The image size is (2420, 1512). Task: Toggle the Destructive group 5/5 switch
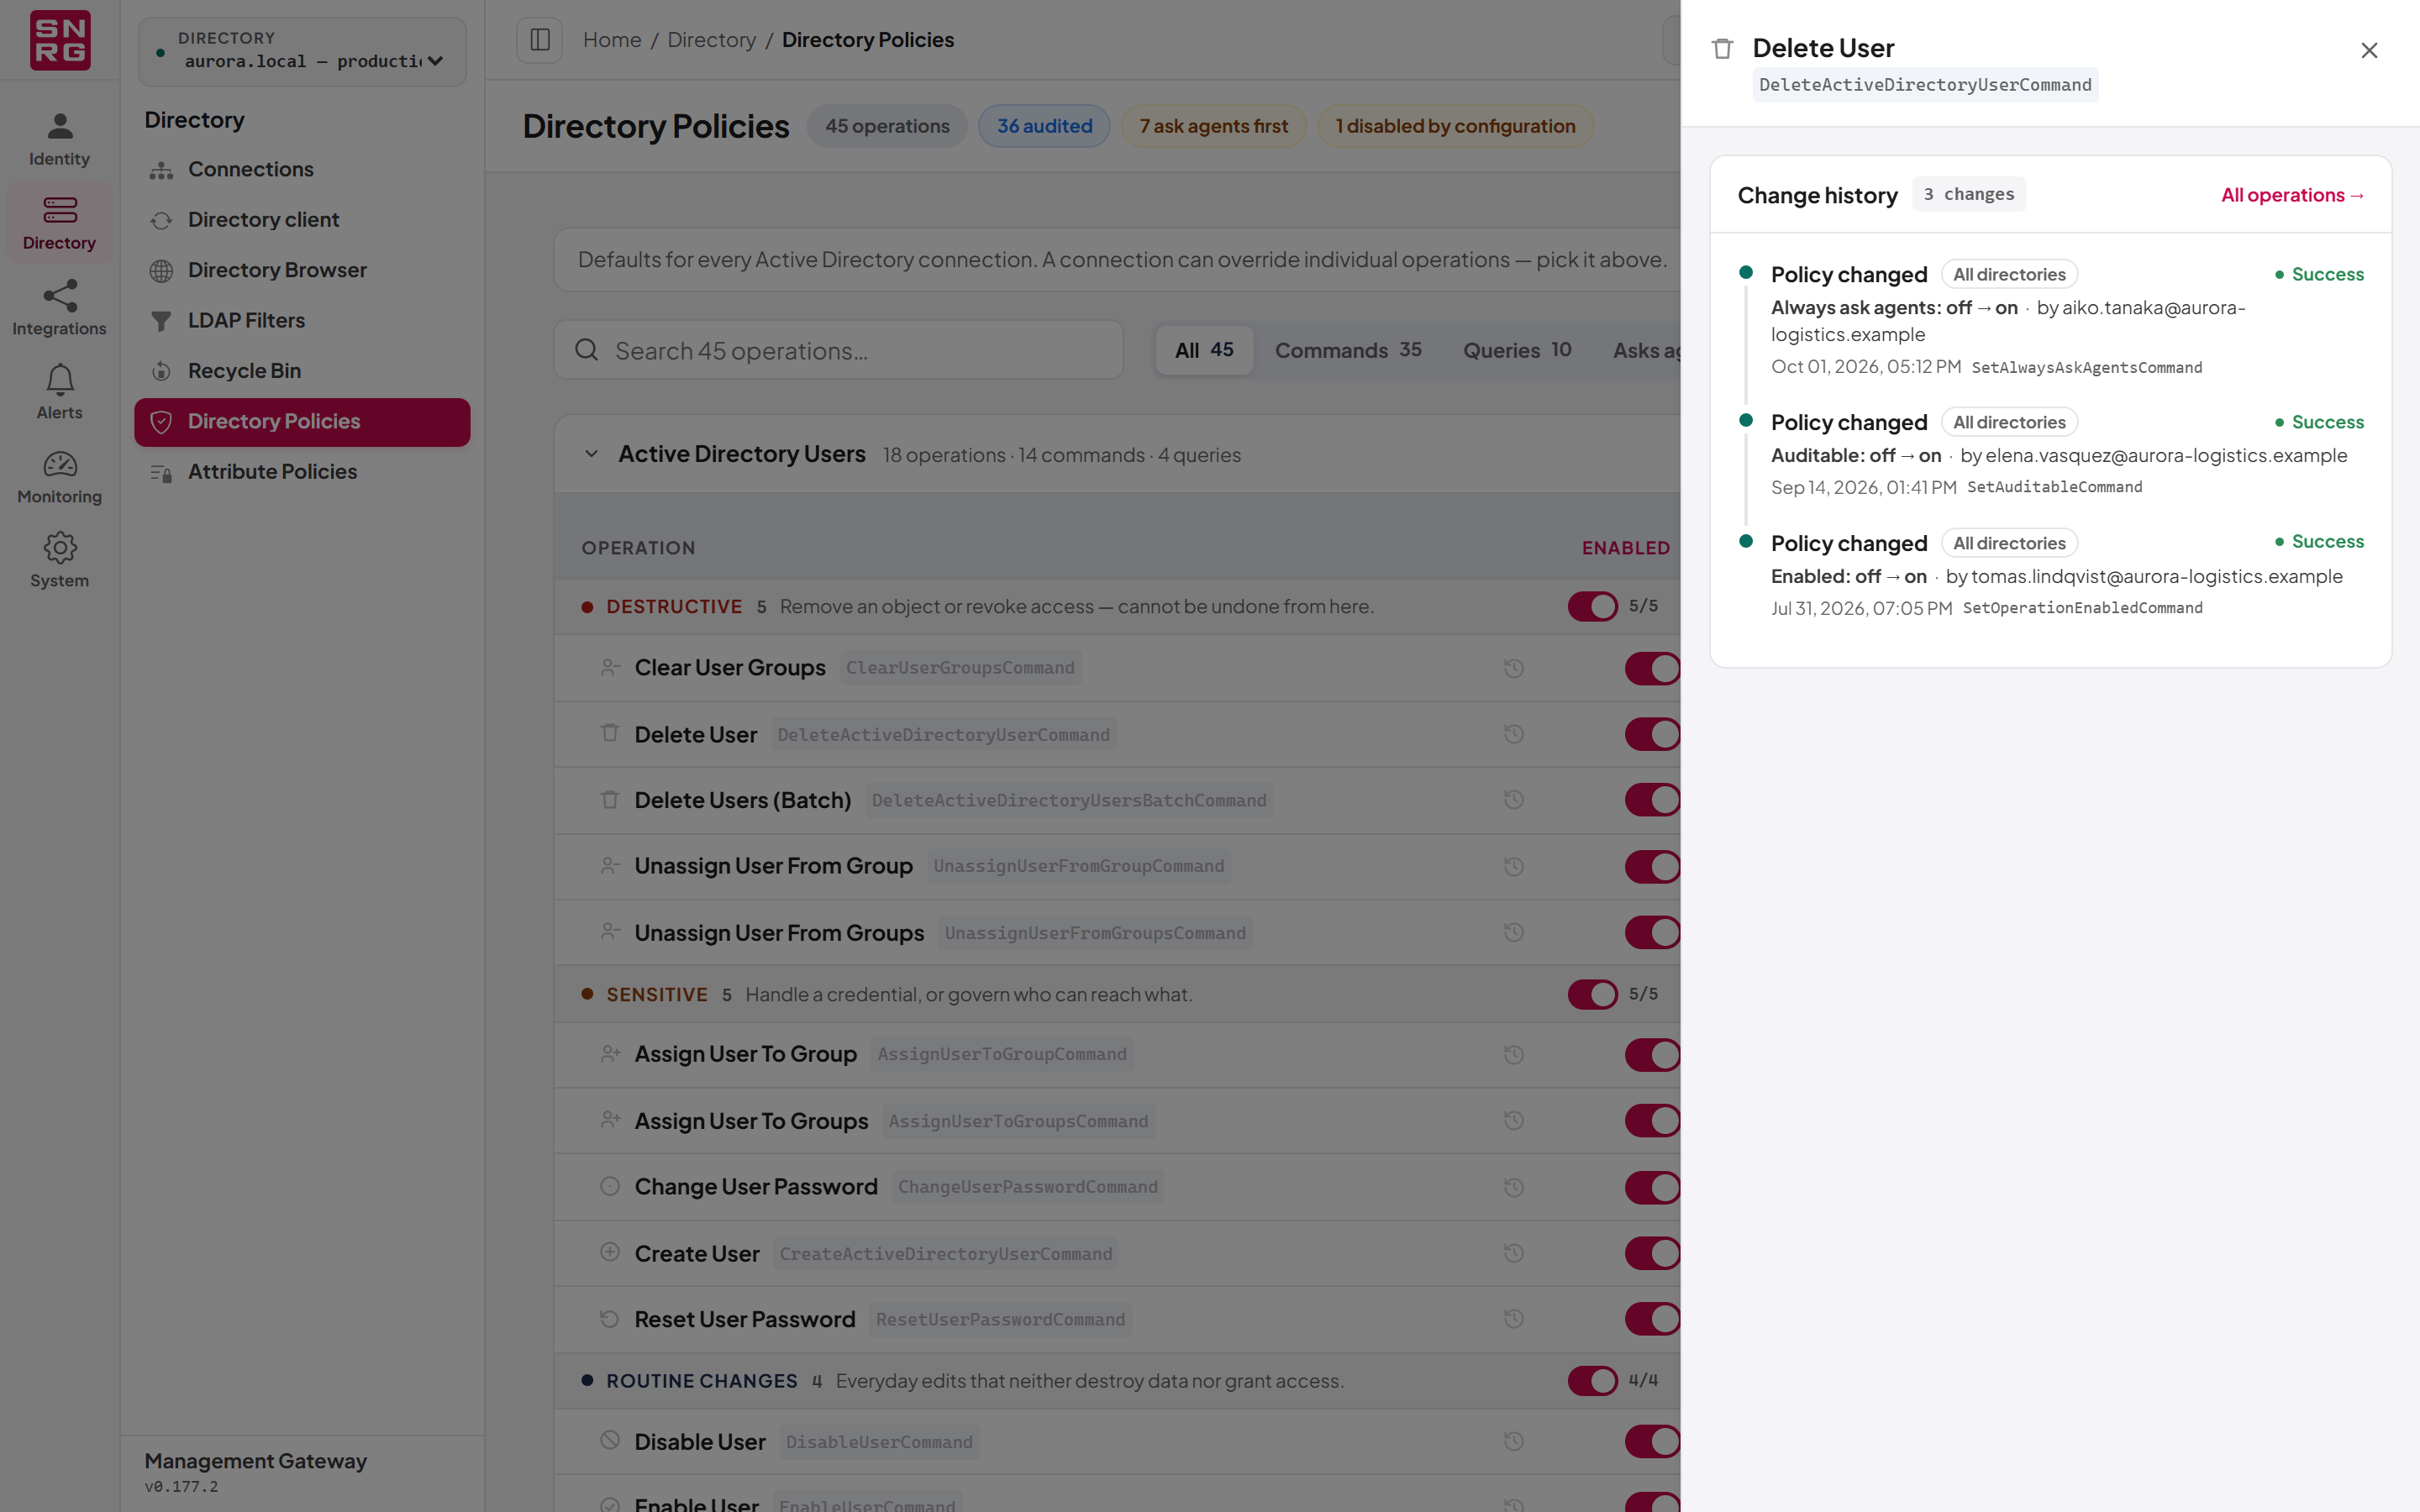[1592, 606]
